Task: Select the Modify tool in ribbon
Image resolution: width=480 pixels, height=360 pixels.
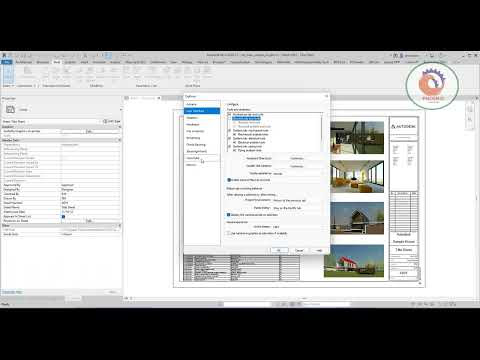Action: [x=8, y=75]
